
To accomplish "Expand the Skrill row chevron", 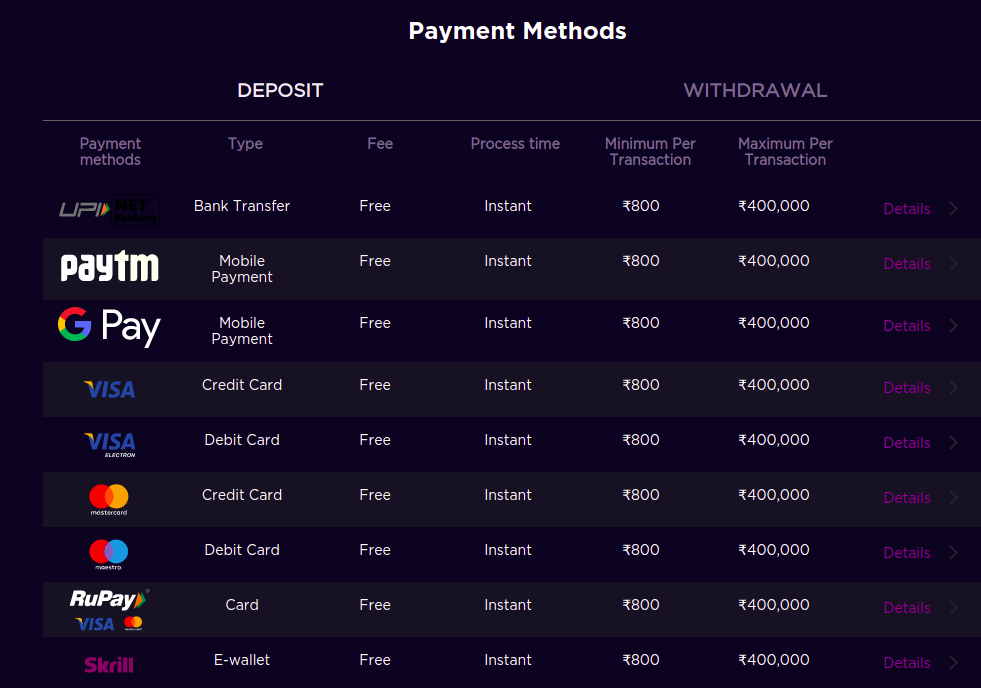I will [x=953, y=662].
